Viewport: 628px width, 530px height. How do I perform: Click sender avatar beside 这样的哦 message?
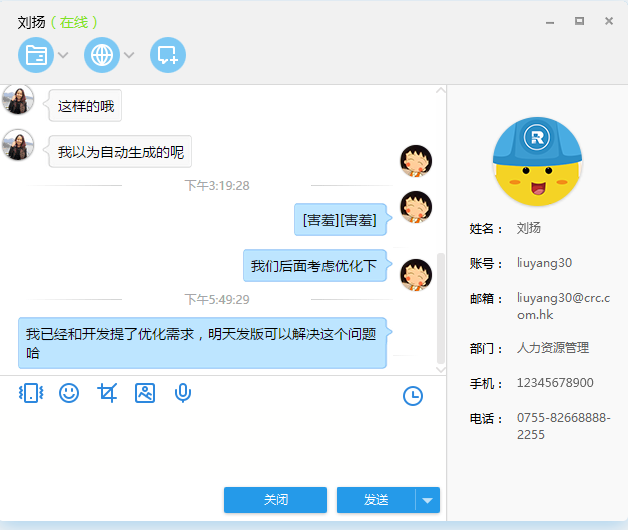coord(18,100)
